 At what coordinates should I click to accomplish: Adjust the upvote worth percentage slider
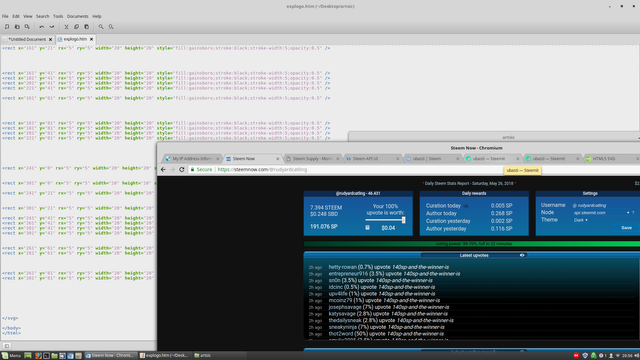tap(403, 220)
